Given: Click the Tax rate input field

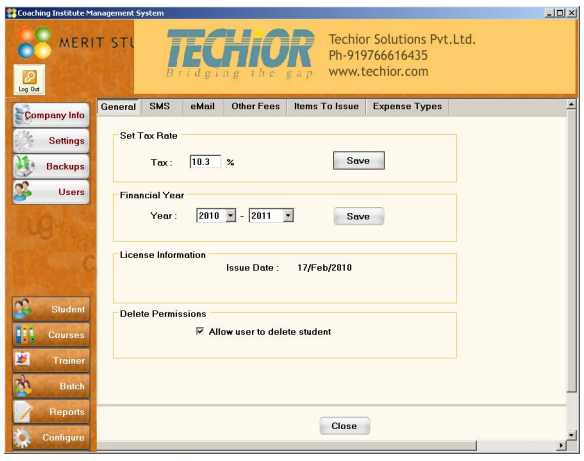Looking at the screenshot, I should pyautogui.click(x=205, y=162).
